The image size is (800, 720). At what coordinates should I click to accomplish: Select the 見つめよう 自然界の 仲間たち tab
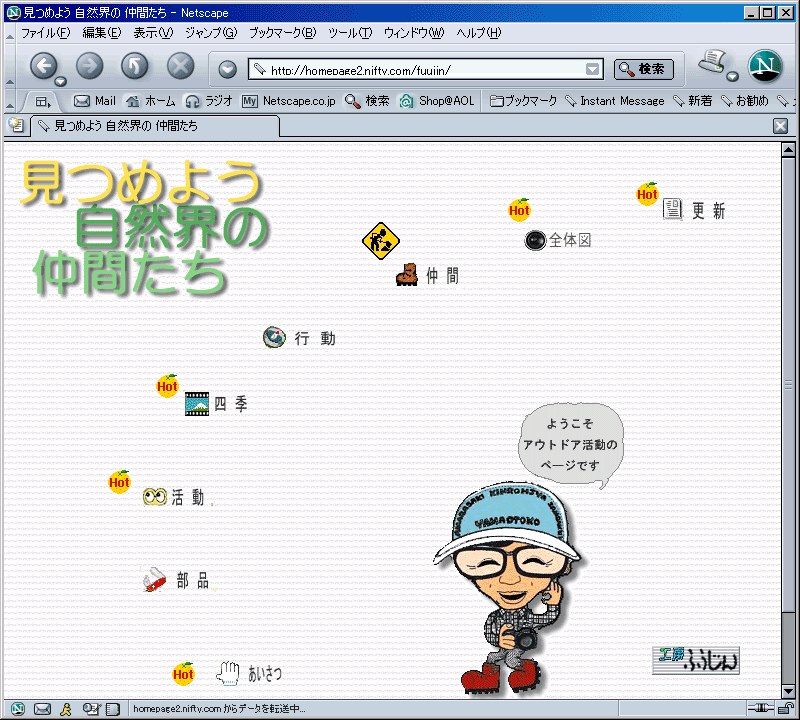[156, 126]
